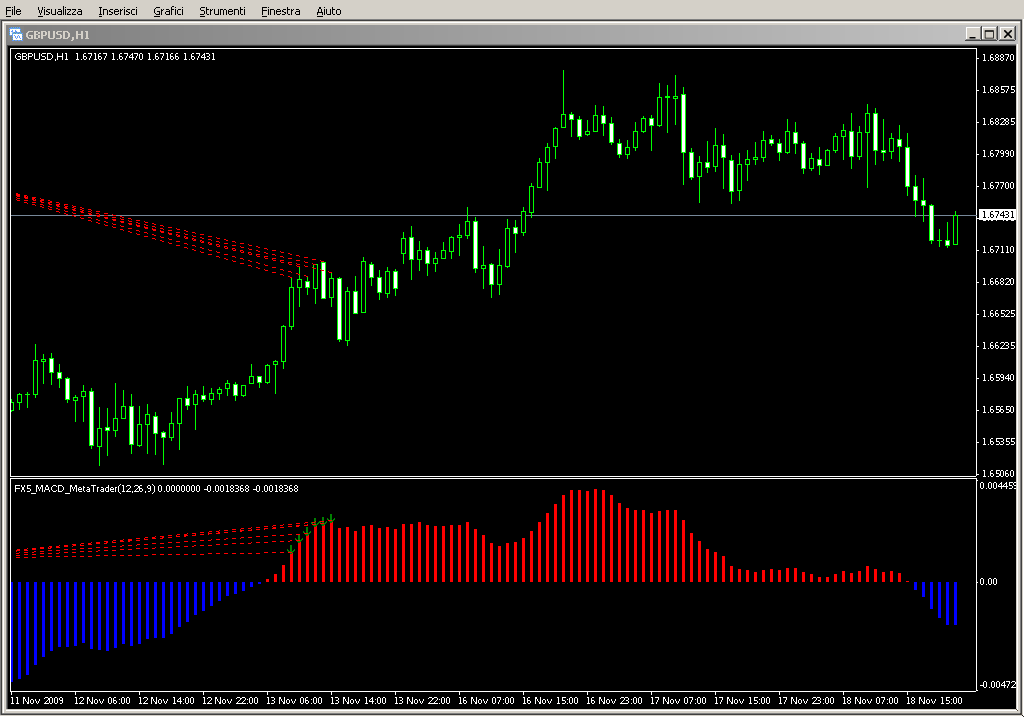This screenshot has width=1024, height=717.
Task: Click the GBPUSD,H1 window title text
Action: [57, 35]
